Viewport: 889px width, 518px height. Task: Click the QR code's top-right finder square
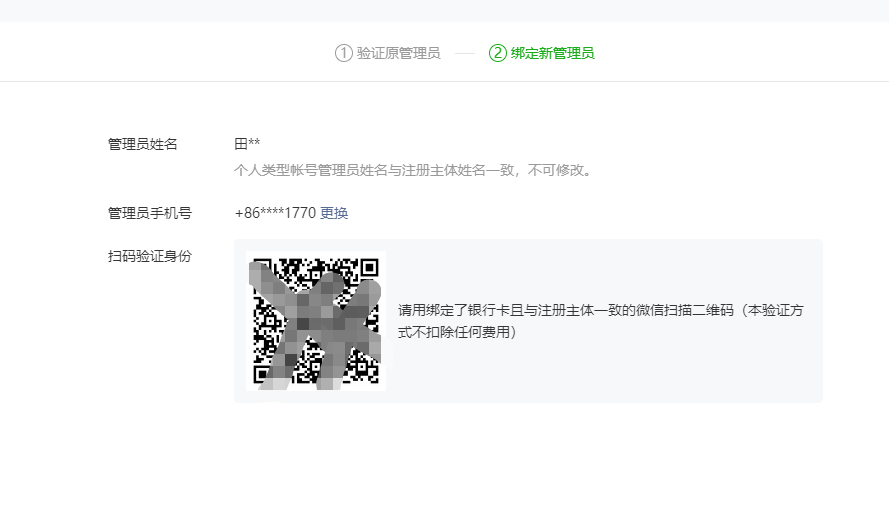click(x=370, y=268)
